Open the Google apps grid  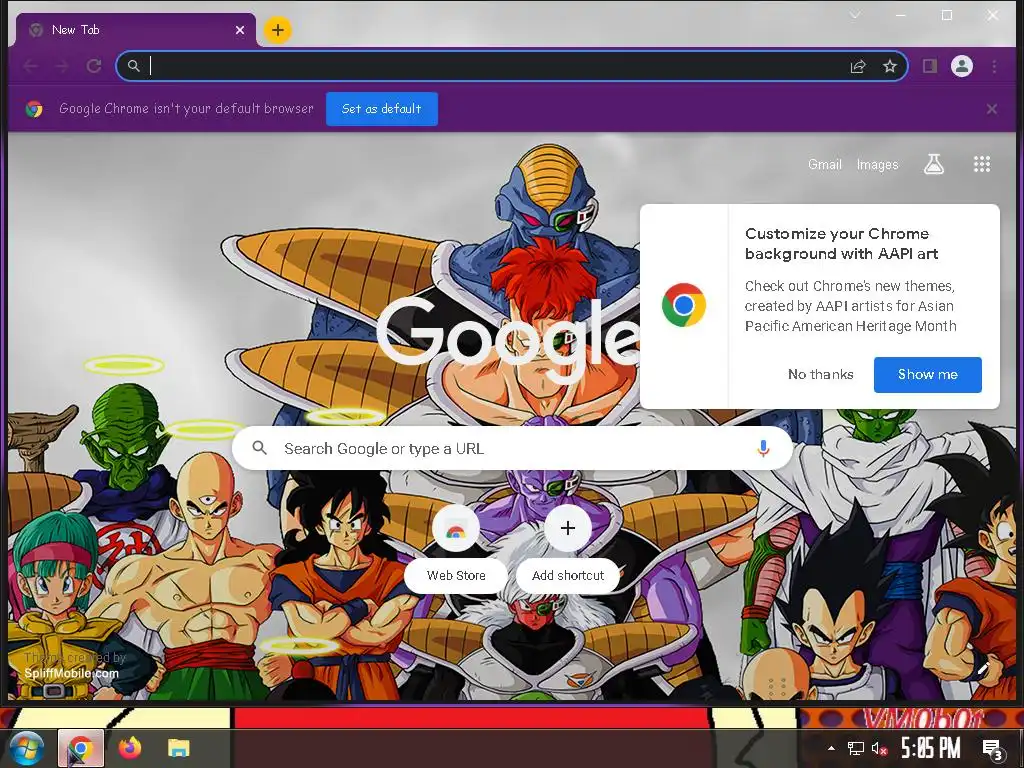click(982, 164)
